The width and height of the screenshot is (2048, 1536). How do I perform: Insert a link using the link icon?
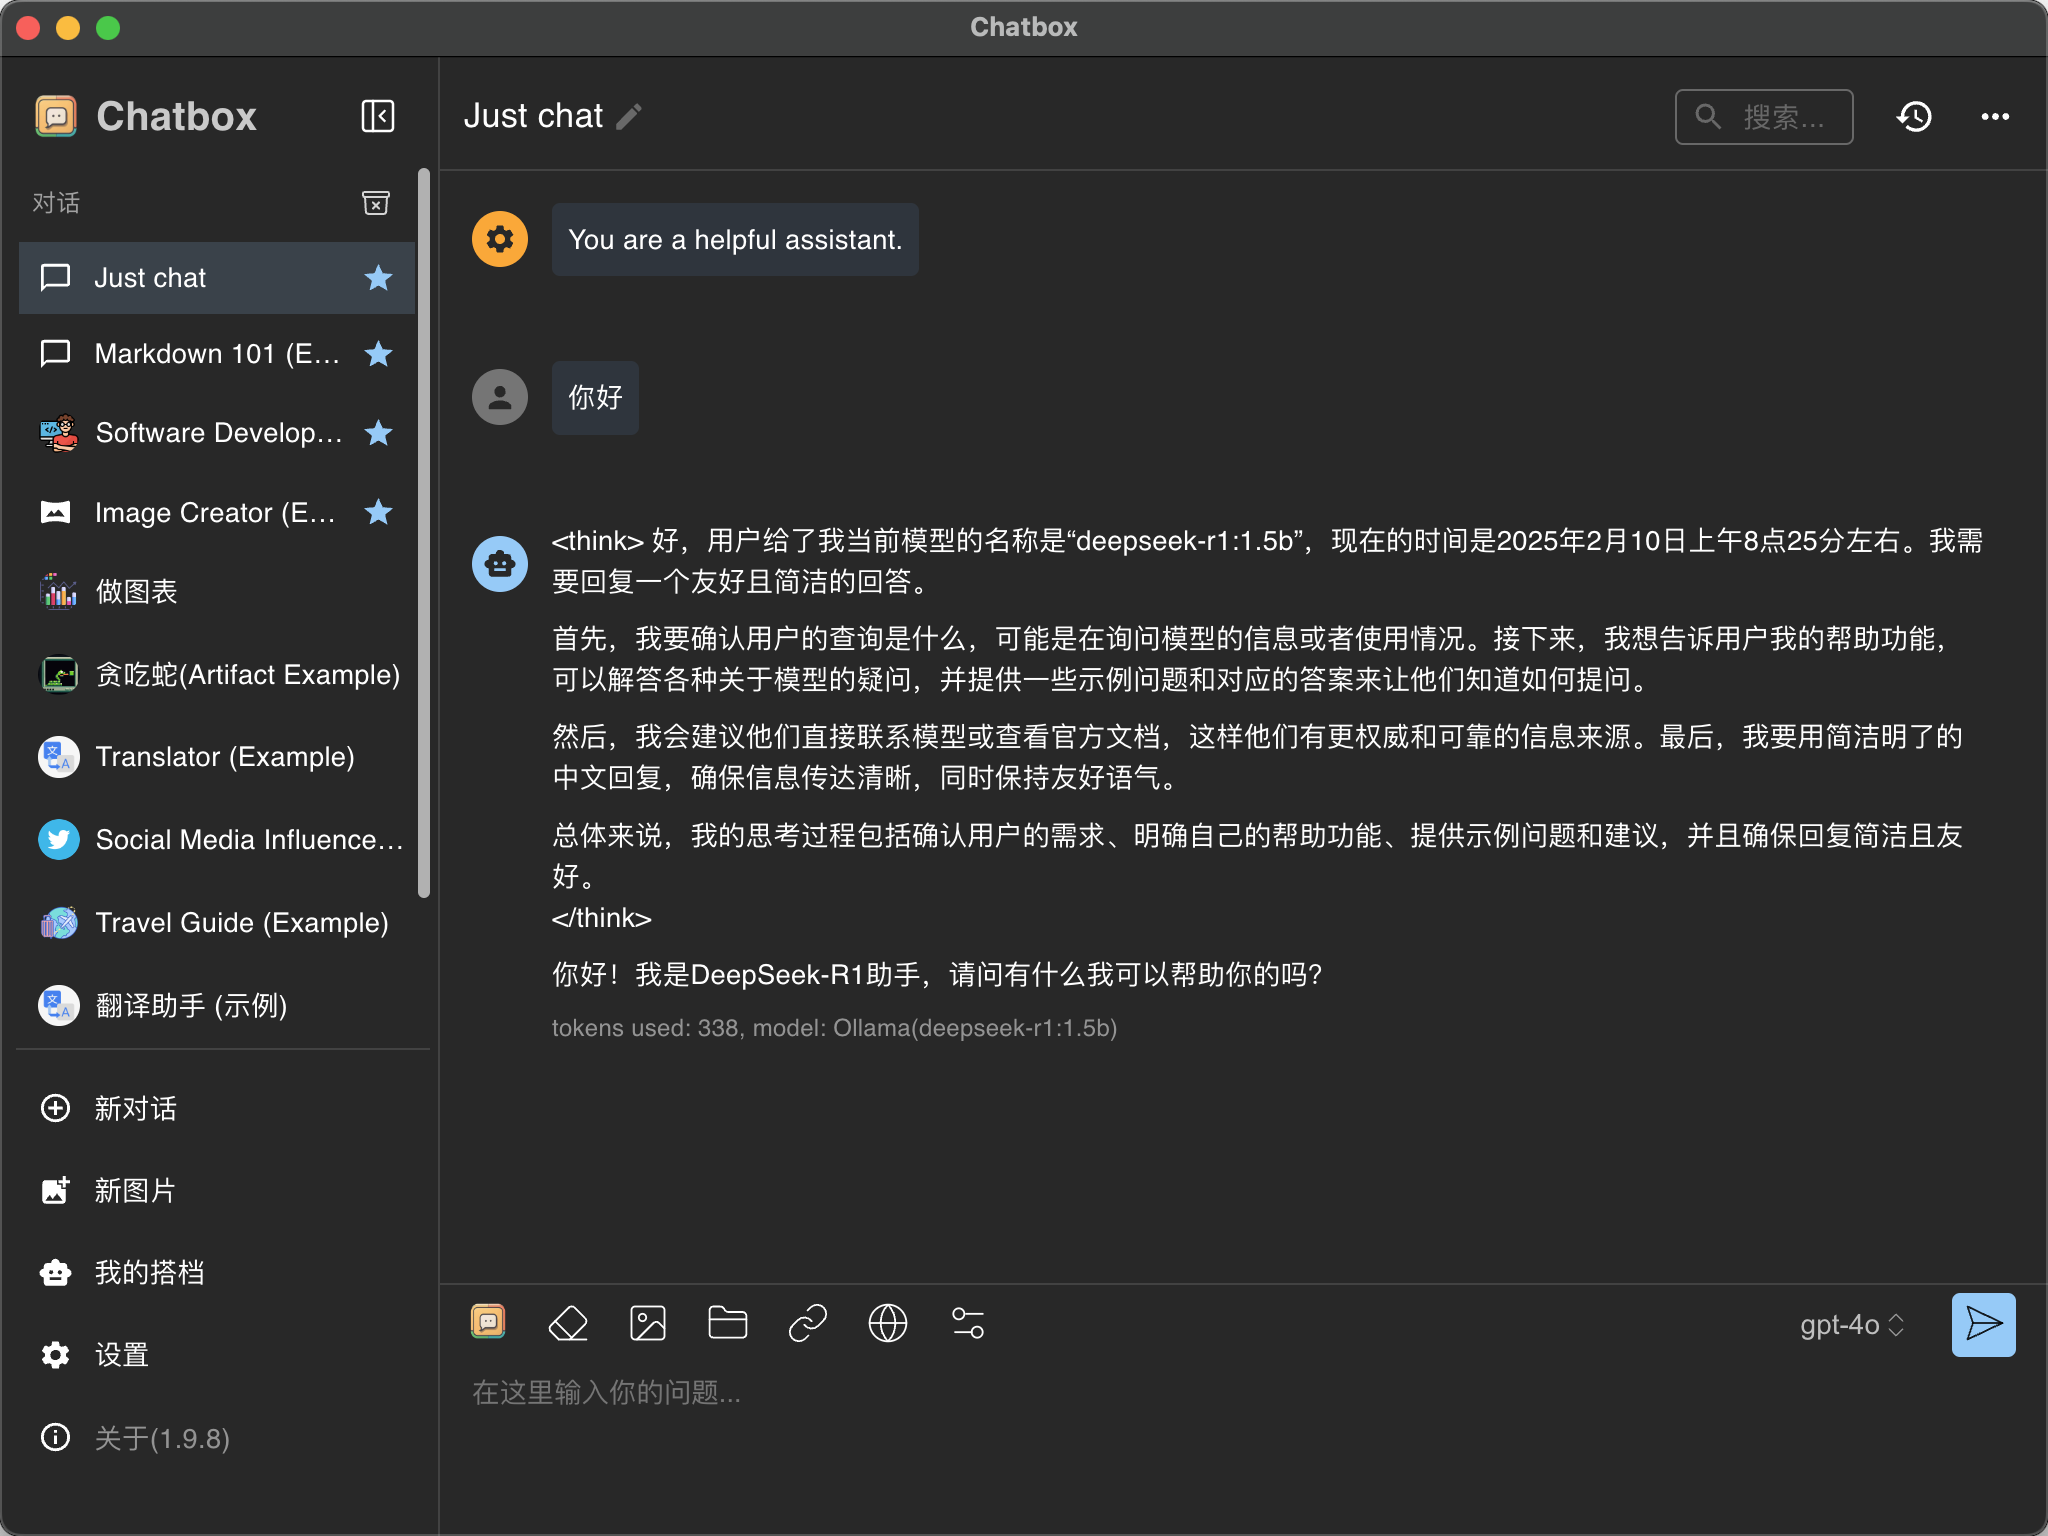click(x=807, y=1323)
